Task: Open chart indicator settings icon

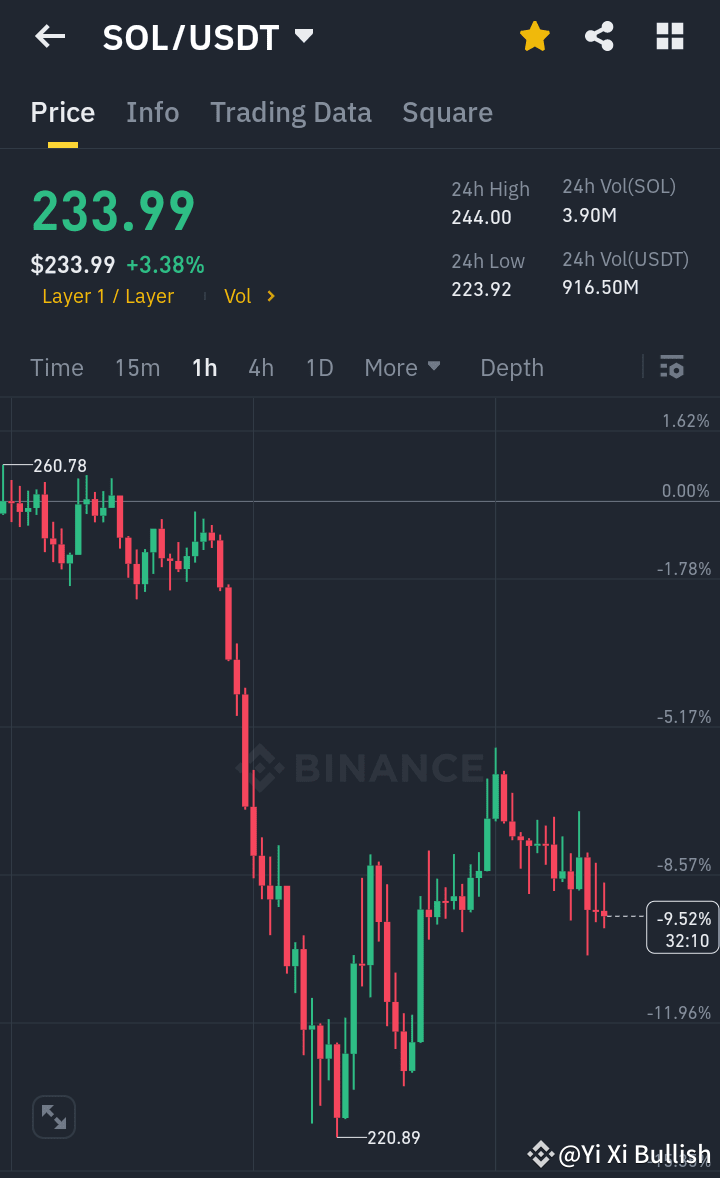Action: [671, 367]
